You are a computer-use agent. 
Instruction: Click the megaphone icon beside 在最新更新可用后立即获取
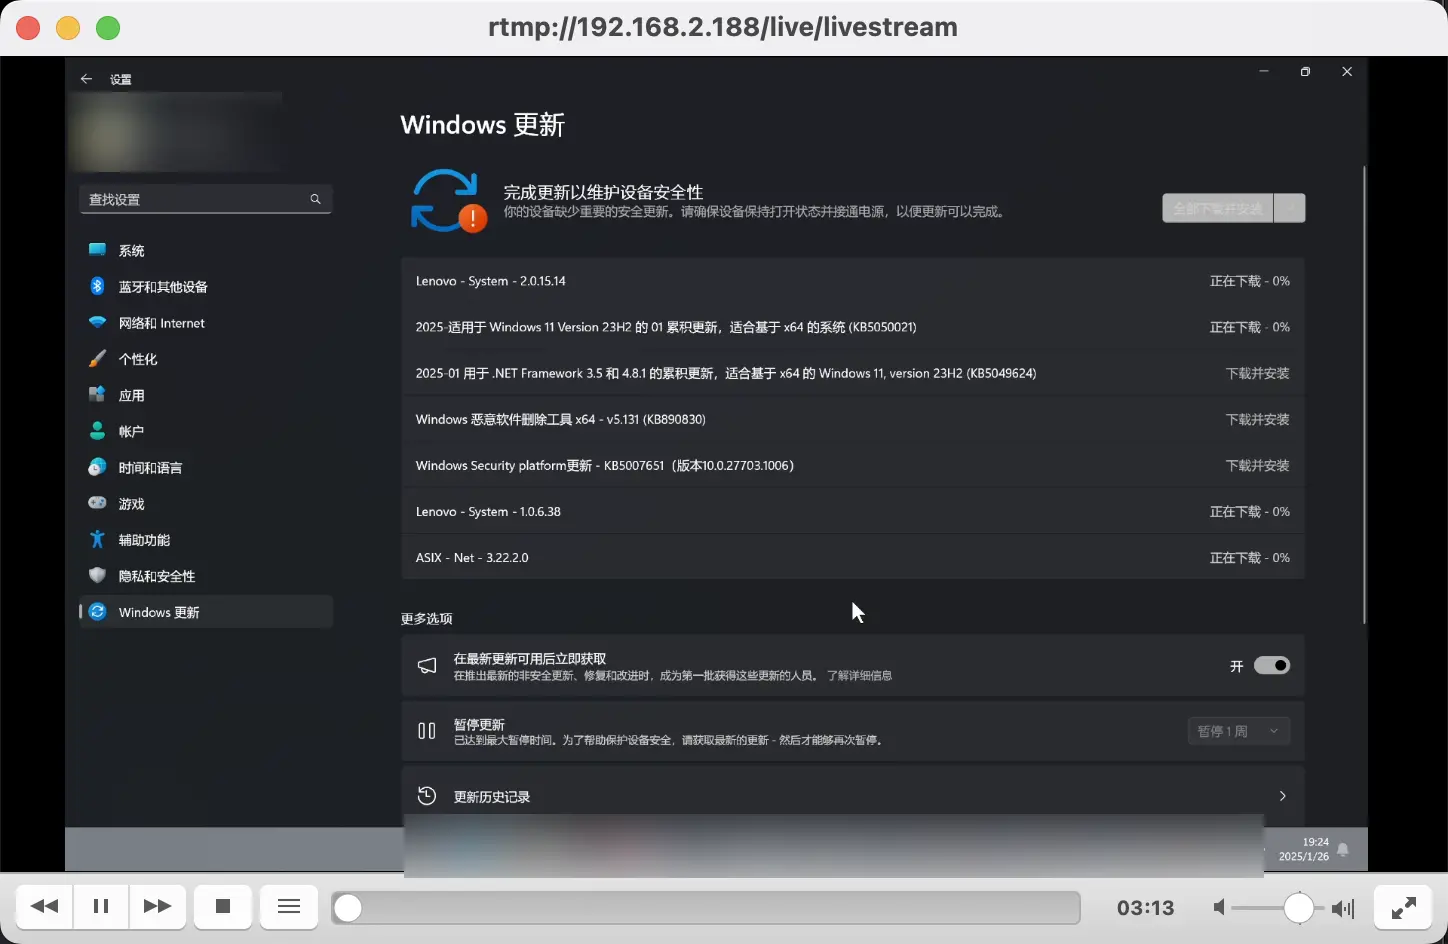click(427, 666)
